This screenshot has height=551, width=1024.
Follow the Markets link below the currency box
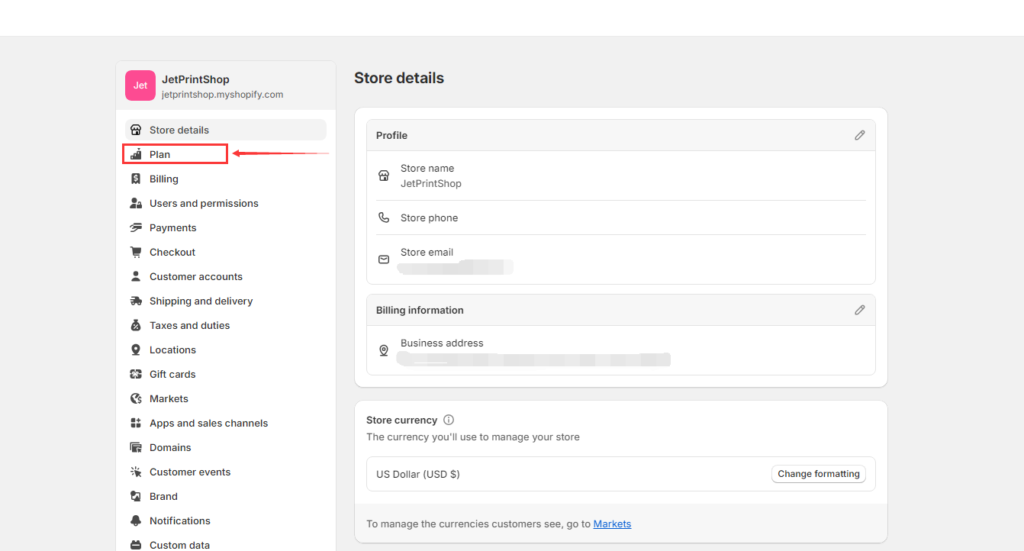pos(612,524)
